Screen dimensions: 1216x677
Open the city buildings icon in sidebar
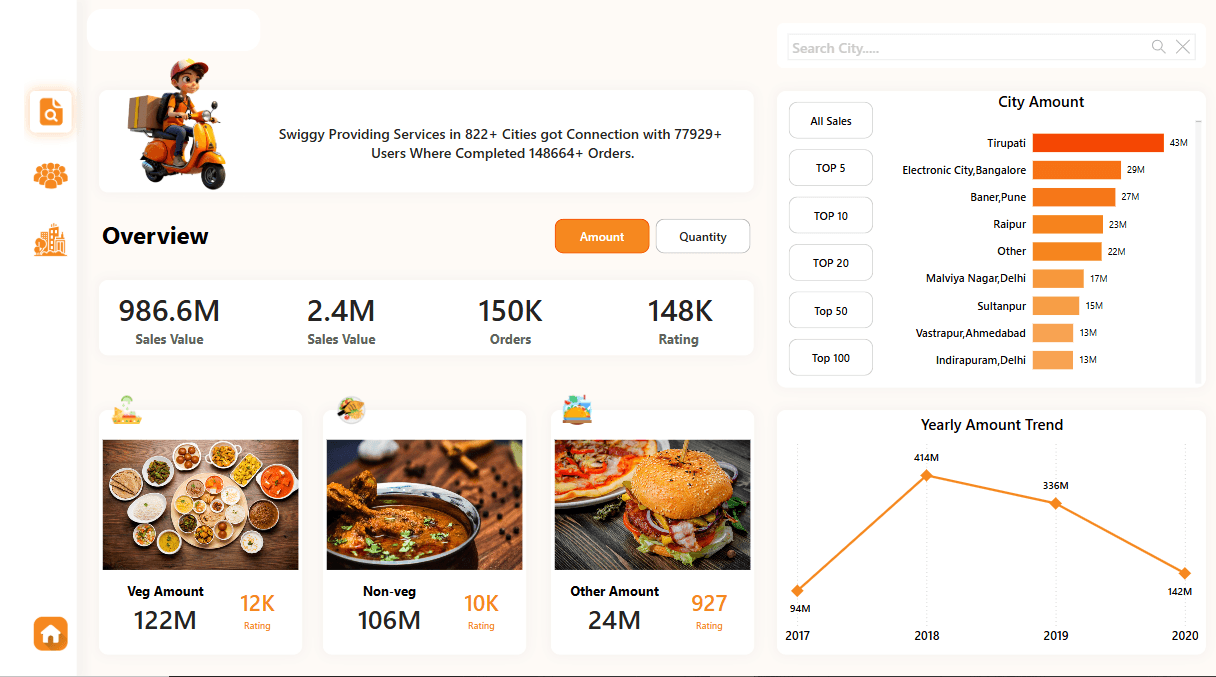point(50,241)
